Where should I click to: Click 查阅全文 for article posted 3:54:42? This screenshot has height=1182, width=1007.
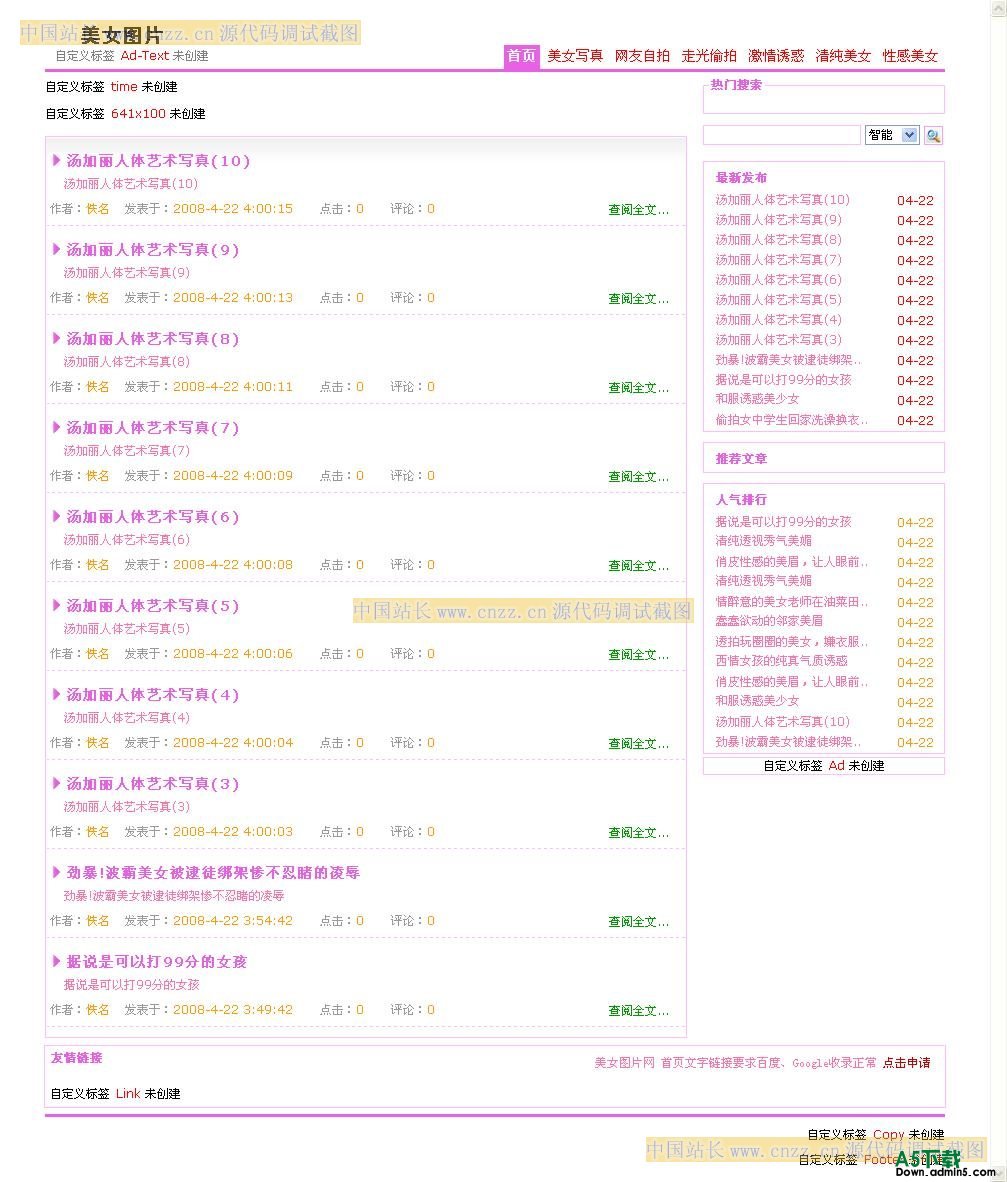[638, 921]
